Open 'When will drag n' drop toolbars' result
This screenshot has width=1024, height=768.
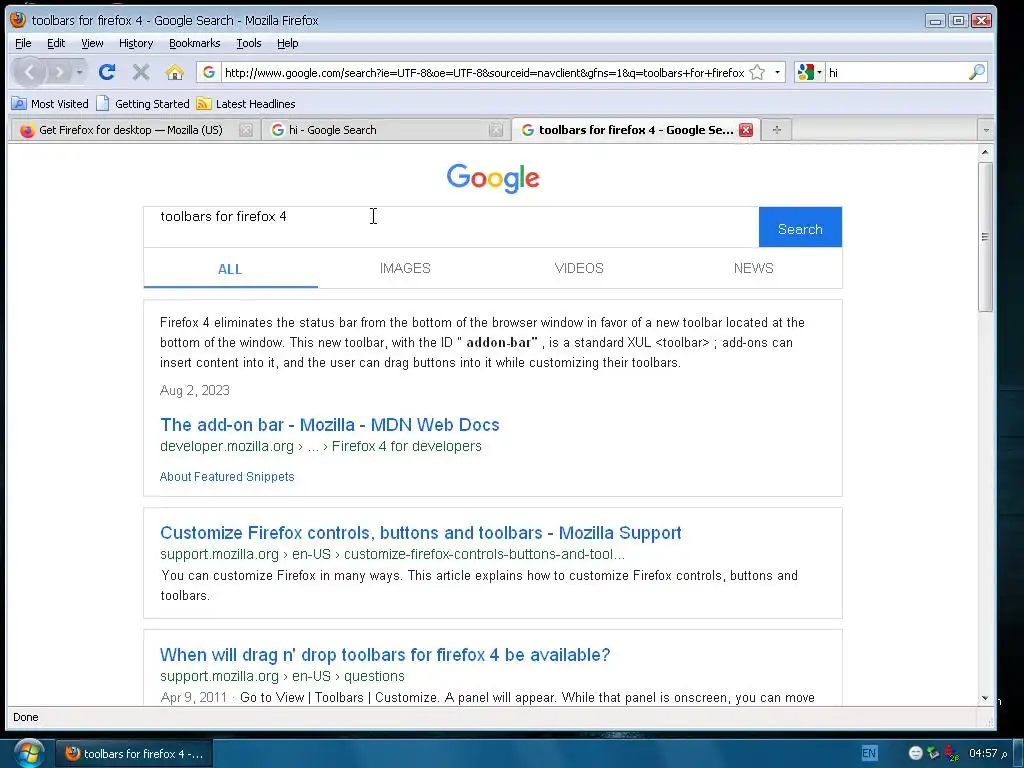[x=385, y=655]
